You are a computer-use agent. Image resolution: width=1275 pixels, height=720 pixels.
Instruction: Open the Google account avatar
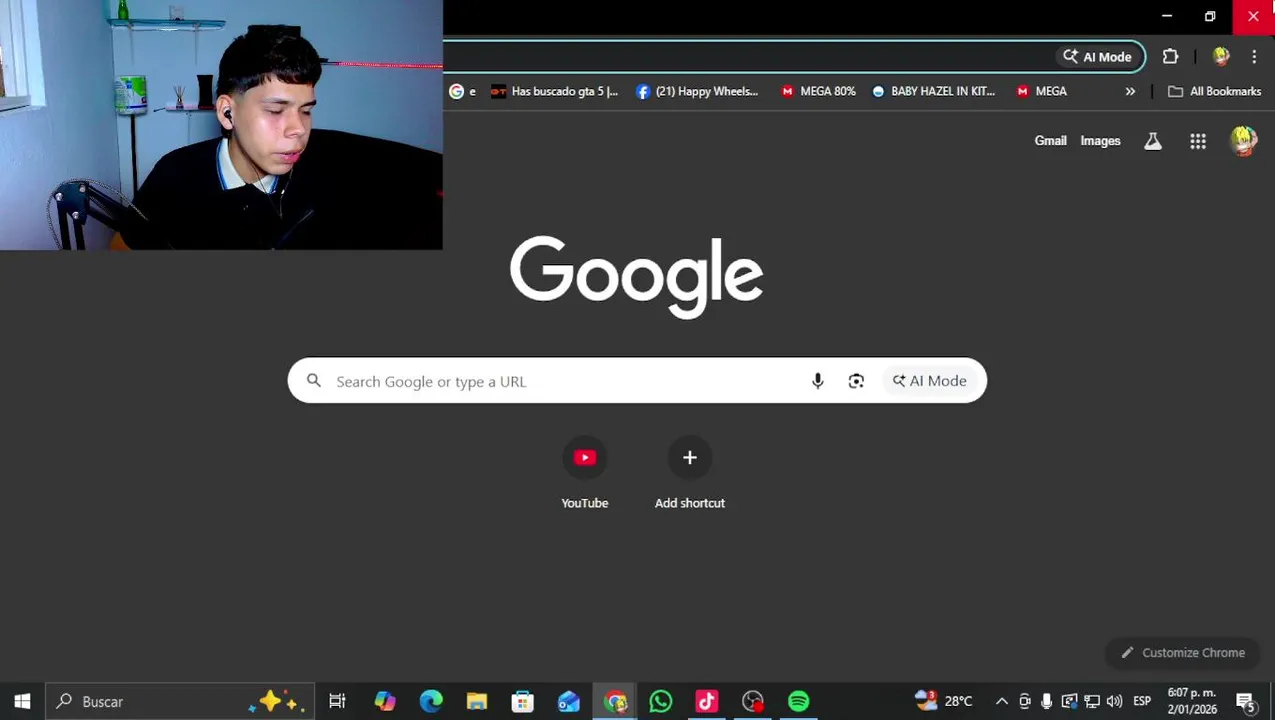[x=1243, y=141]
